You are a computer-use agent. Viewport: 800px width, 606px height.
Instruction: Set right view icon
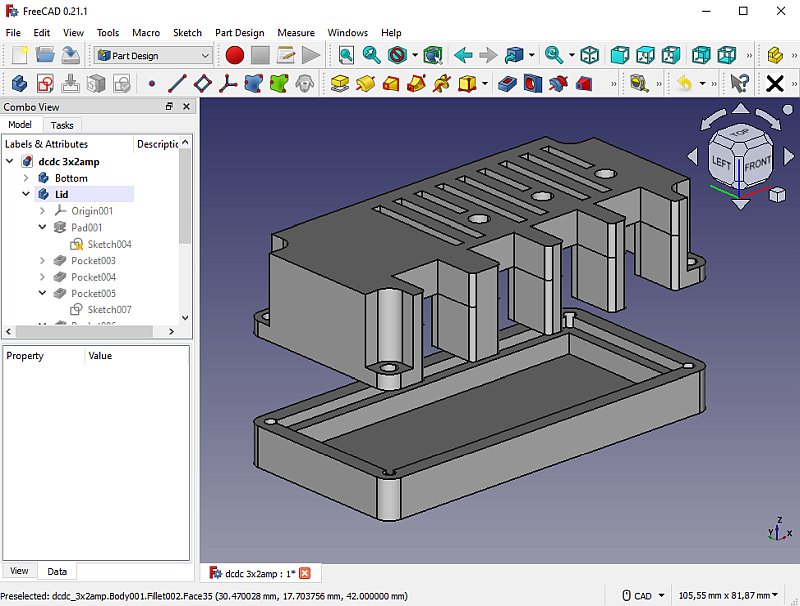coord(671,55)
